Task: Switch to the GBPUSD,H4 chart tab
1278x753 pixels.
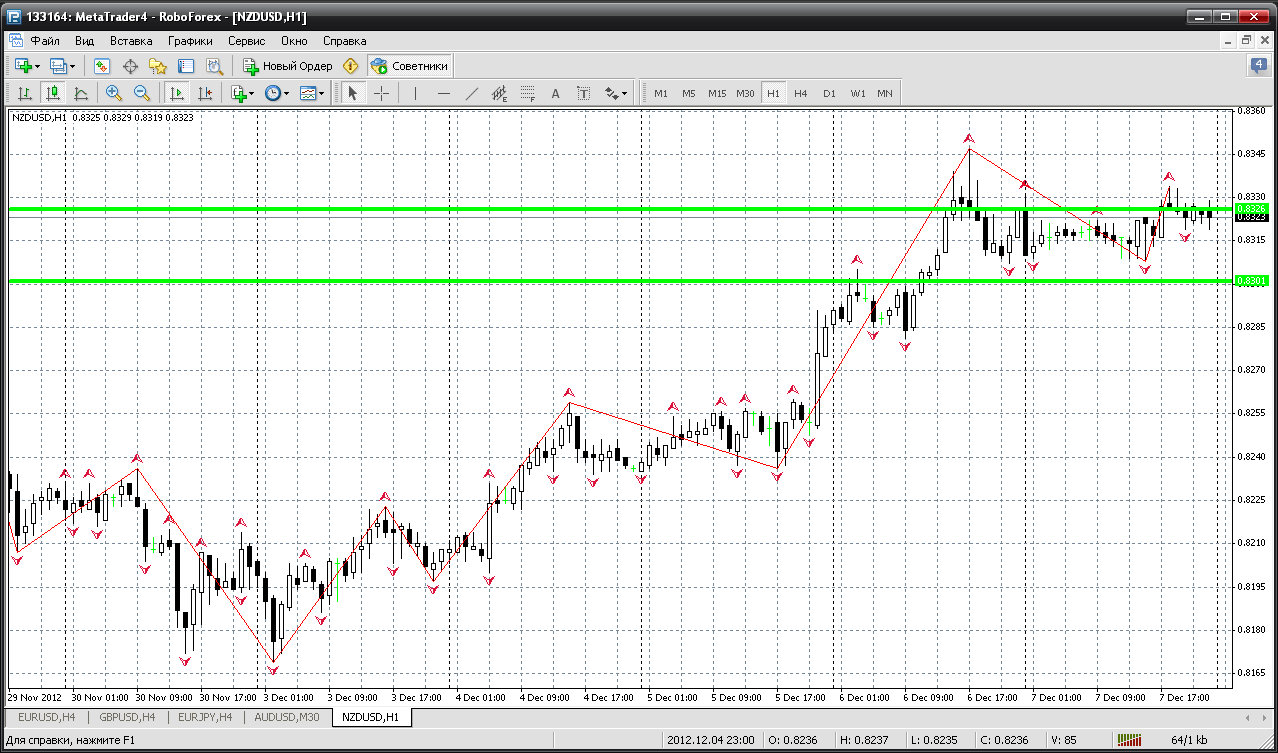Action: click(126, 717)
